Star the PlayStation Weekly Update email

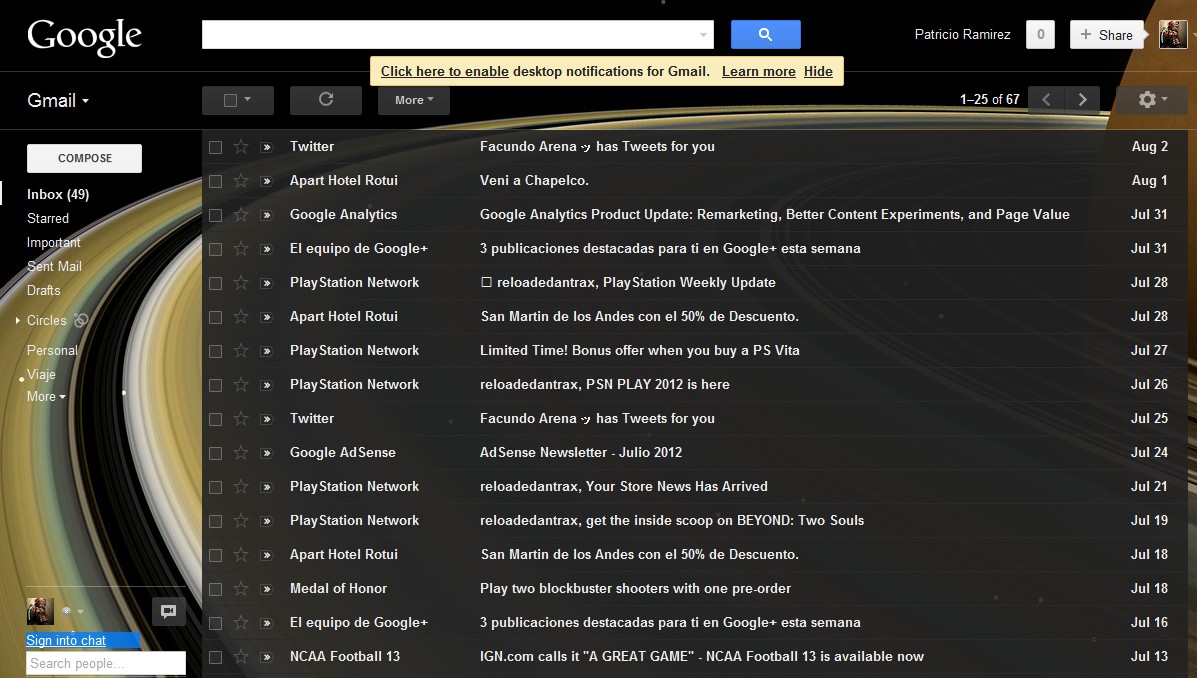tap(241, 282)
